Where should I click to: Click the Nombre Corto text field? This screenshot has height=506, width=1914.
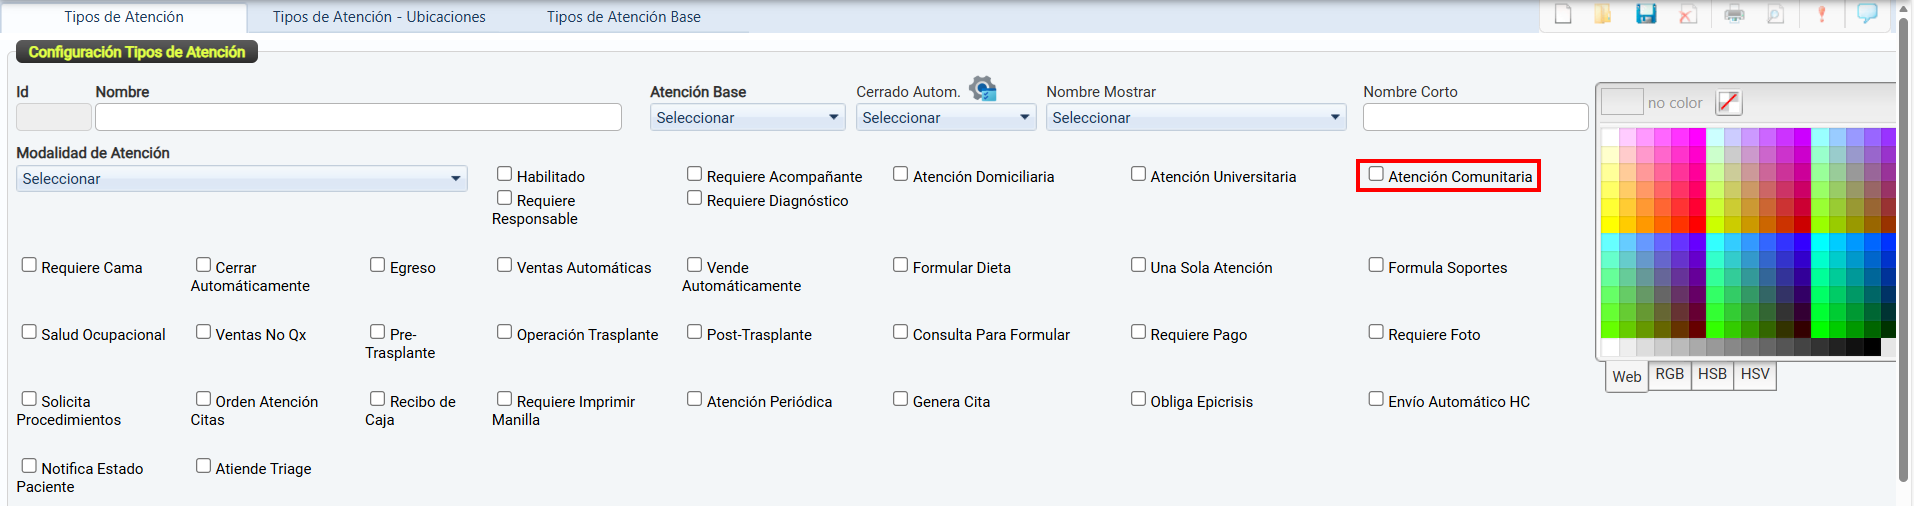(1475, 118)
